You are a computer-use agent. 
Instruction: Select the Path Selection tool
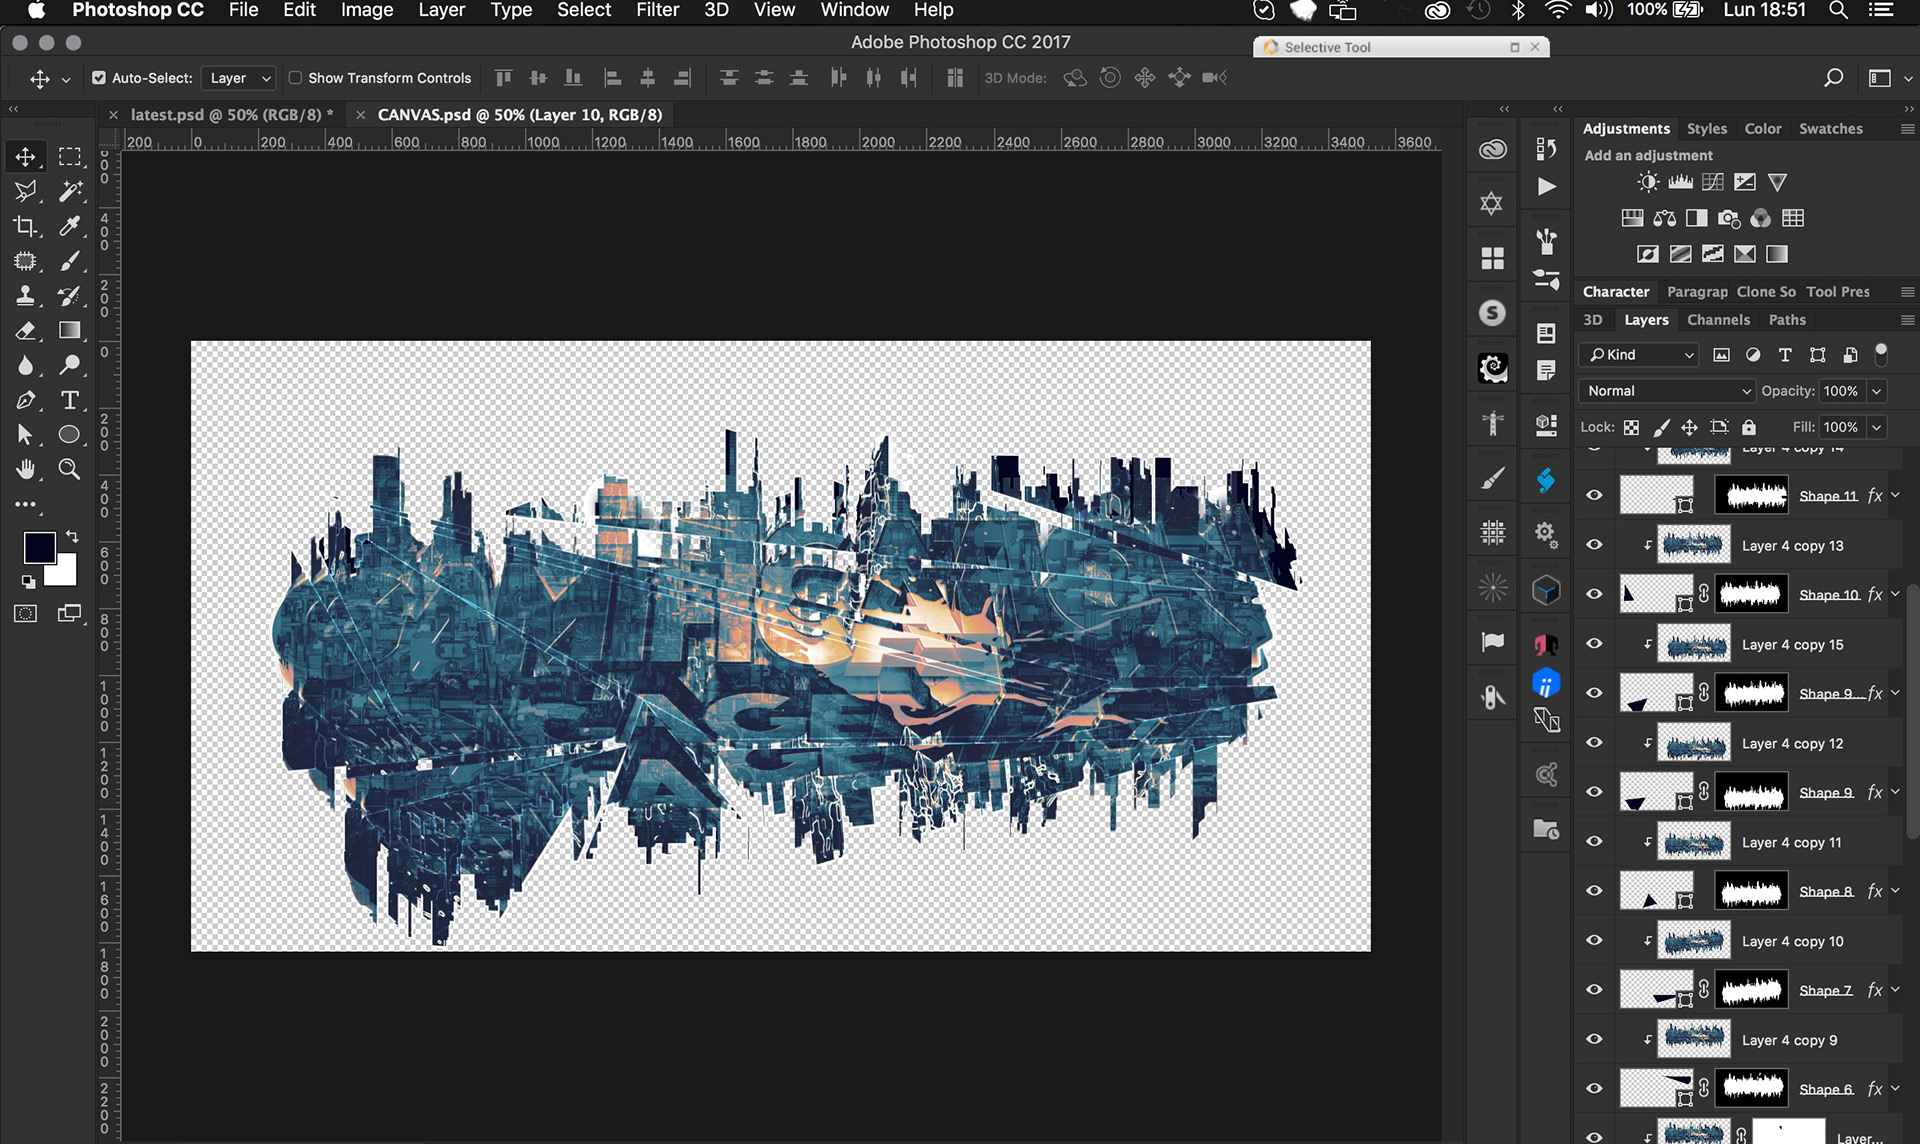click(x=25, y=435)
